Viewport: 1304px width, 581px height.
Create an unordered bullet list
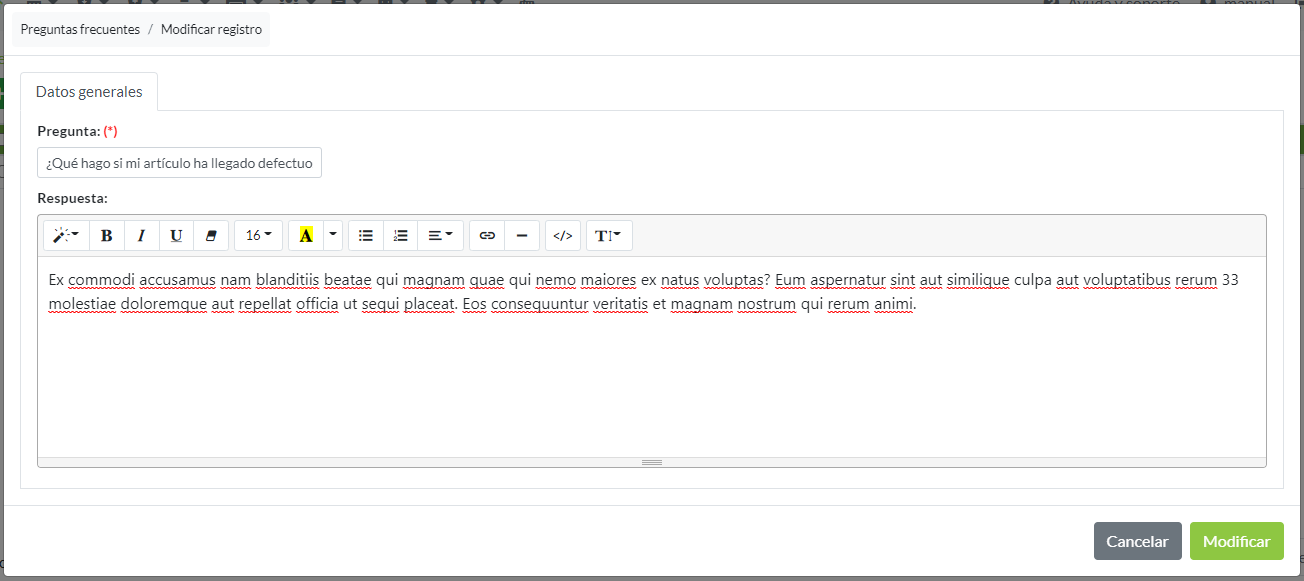365,235
